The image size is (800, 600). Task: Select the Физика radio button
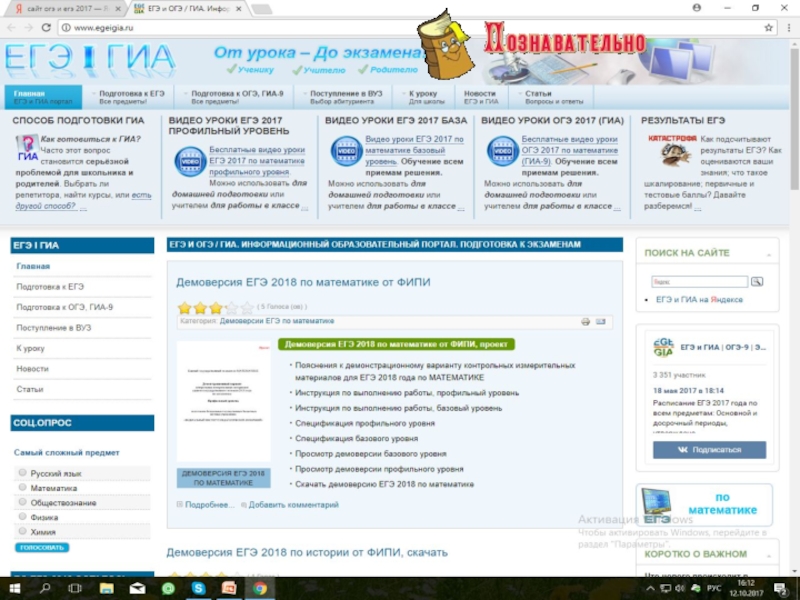(22, 518)
